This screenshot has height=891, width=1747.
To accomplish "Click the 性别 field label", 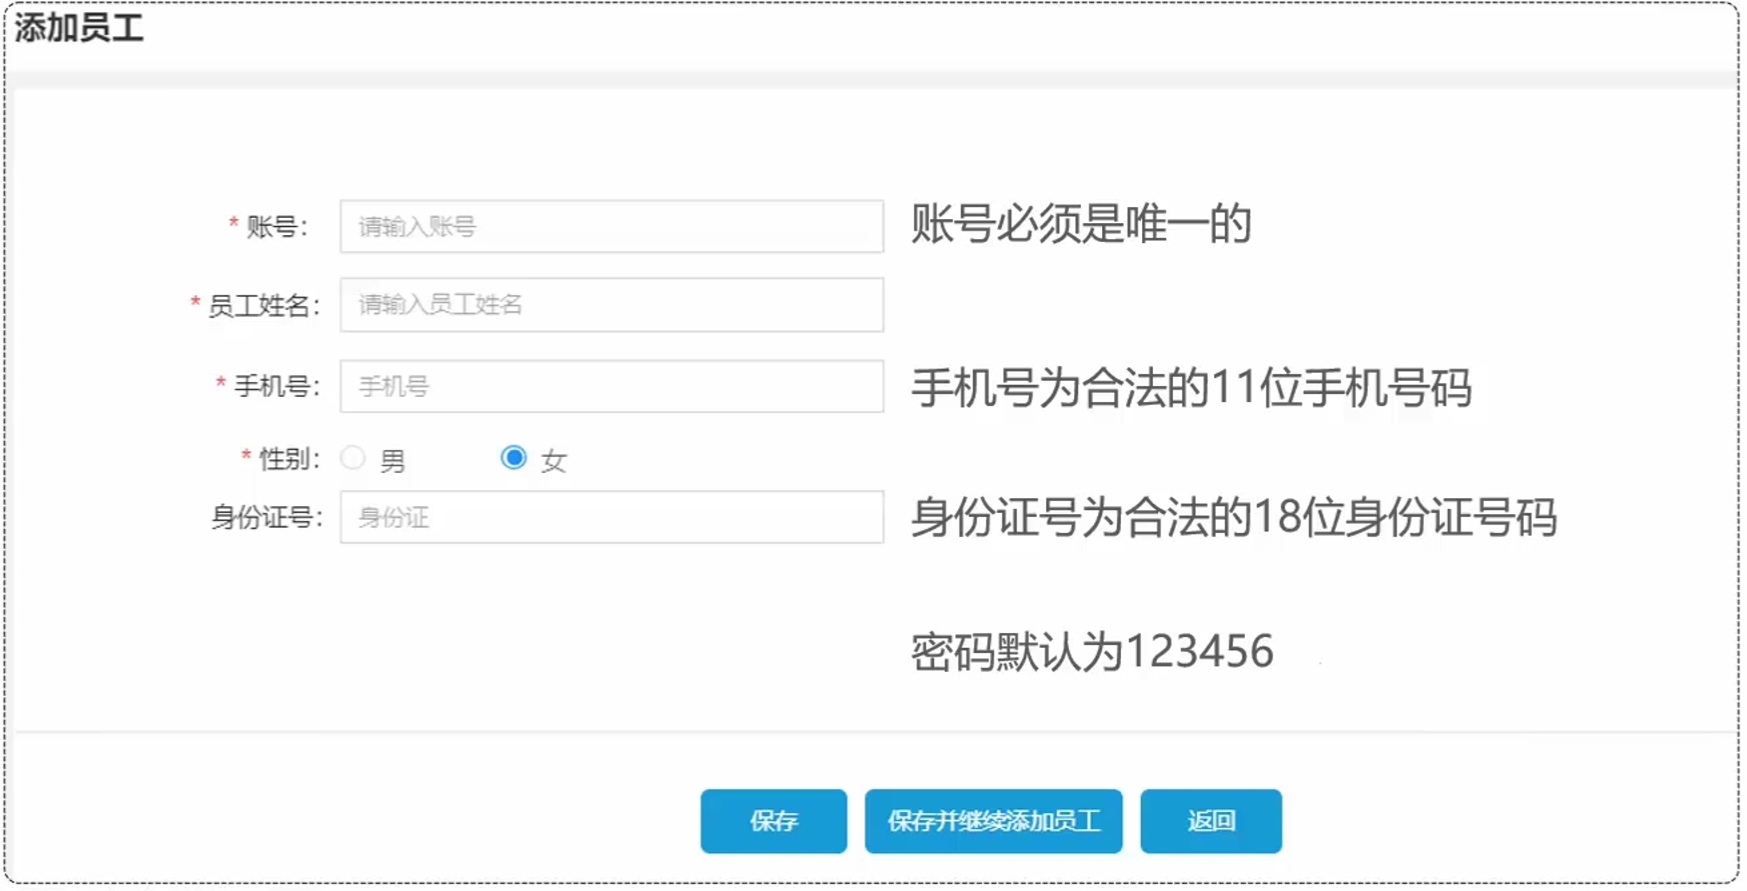I will pos(288,459).
